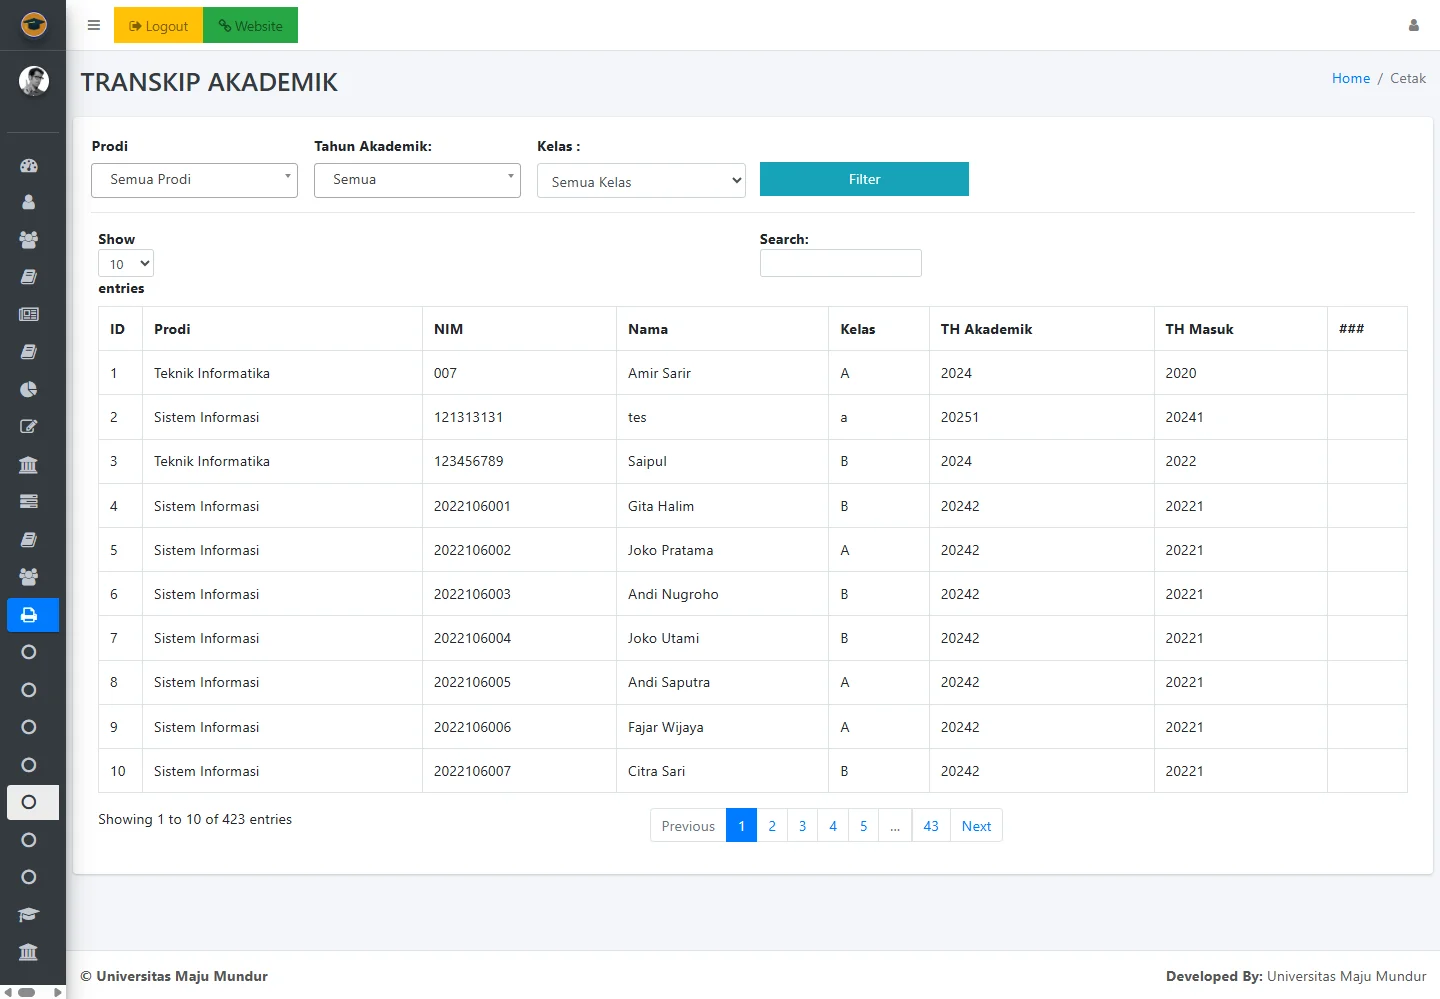Open the newspaper icon in sidebar
The width and height of the screenshot is (1440, 999).
(29, 314)
